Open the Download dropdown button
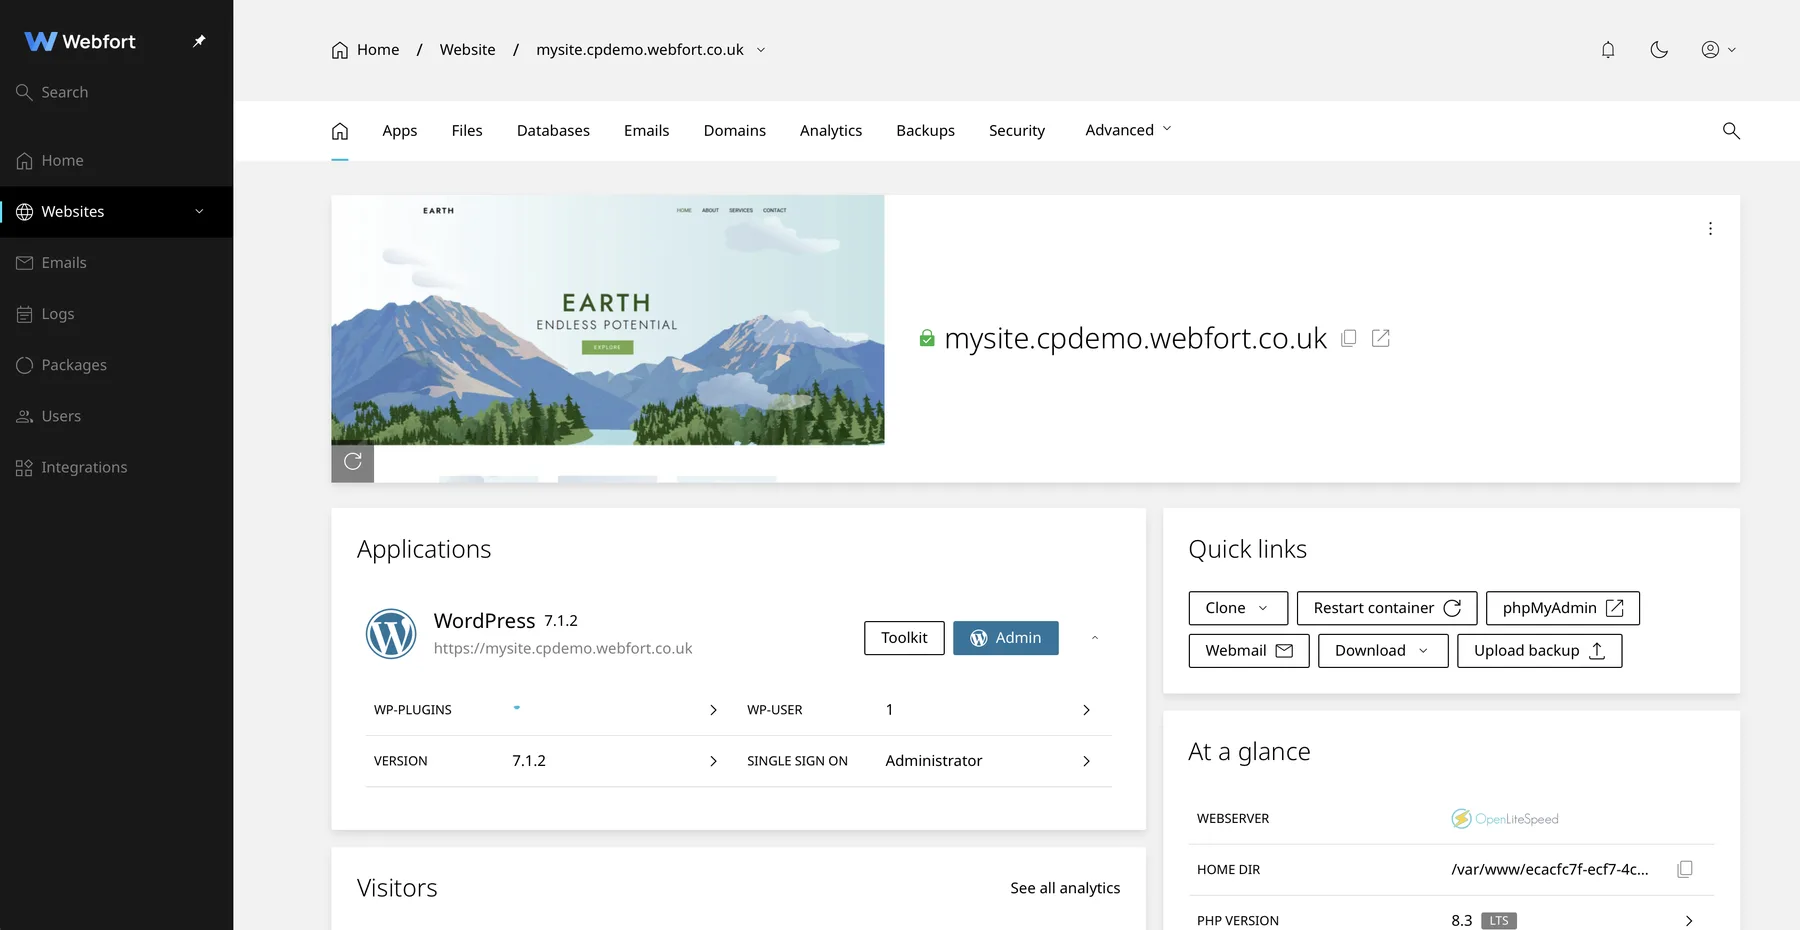 click(x=1383, y=651)
